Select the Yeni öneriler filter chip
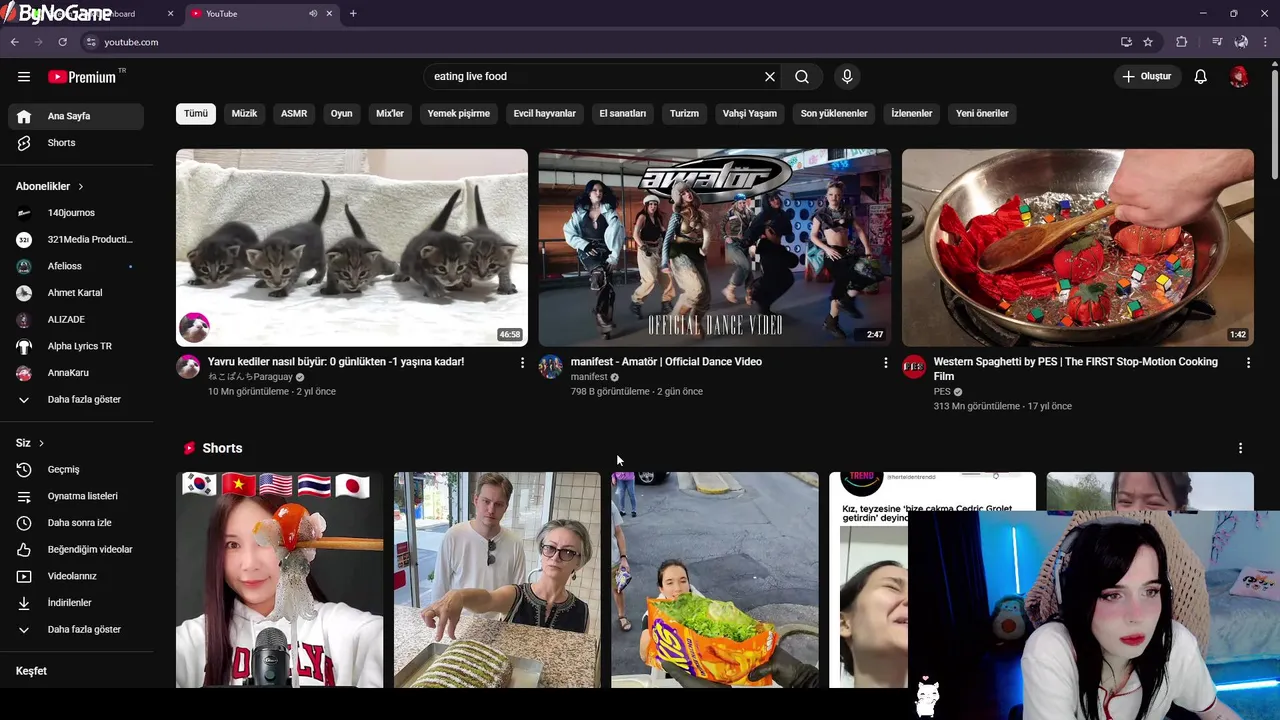 coord(982,114)
